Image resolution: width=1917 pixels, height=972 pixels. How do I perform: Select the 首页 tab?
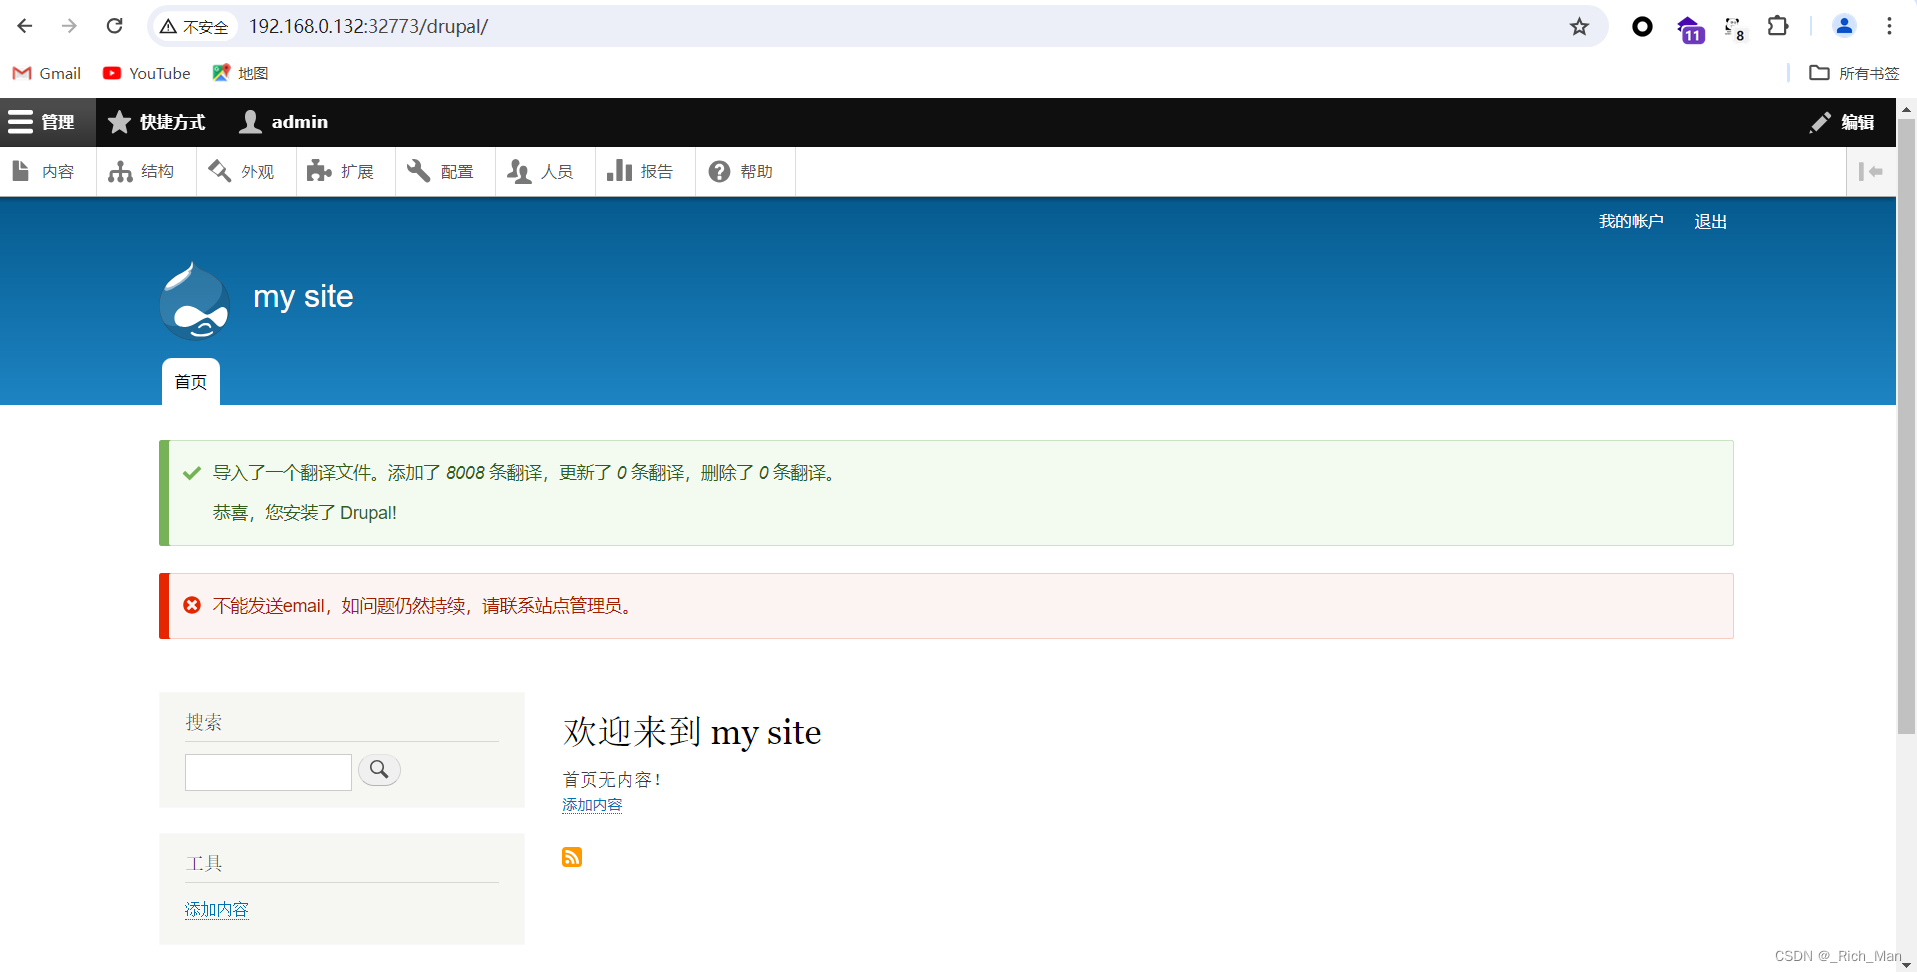190,381
